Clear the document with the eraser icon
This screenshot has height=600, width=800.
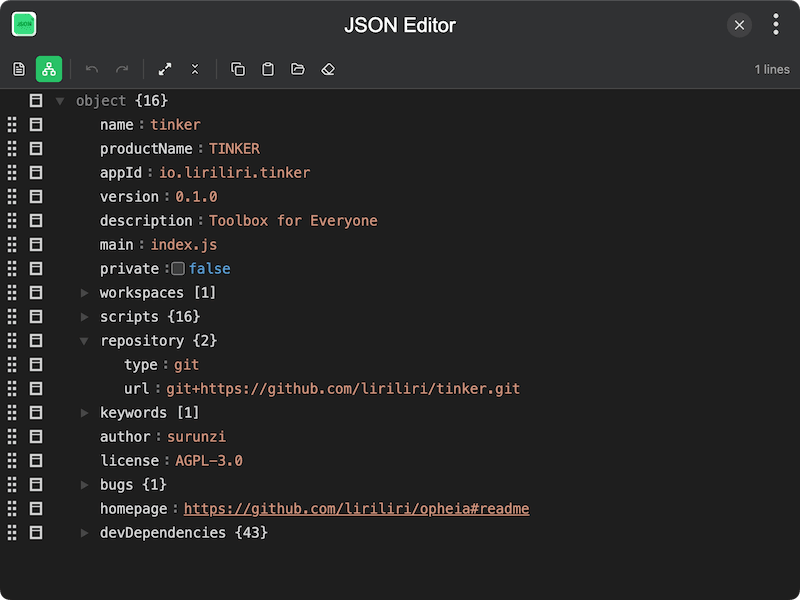[328, 69]
